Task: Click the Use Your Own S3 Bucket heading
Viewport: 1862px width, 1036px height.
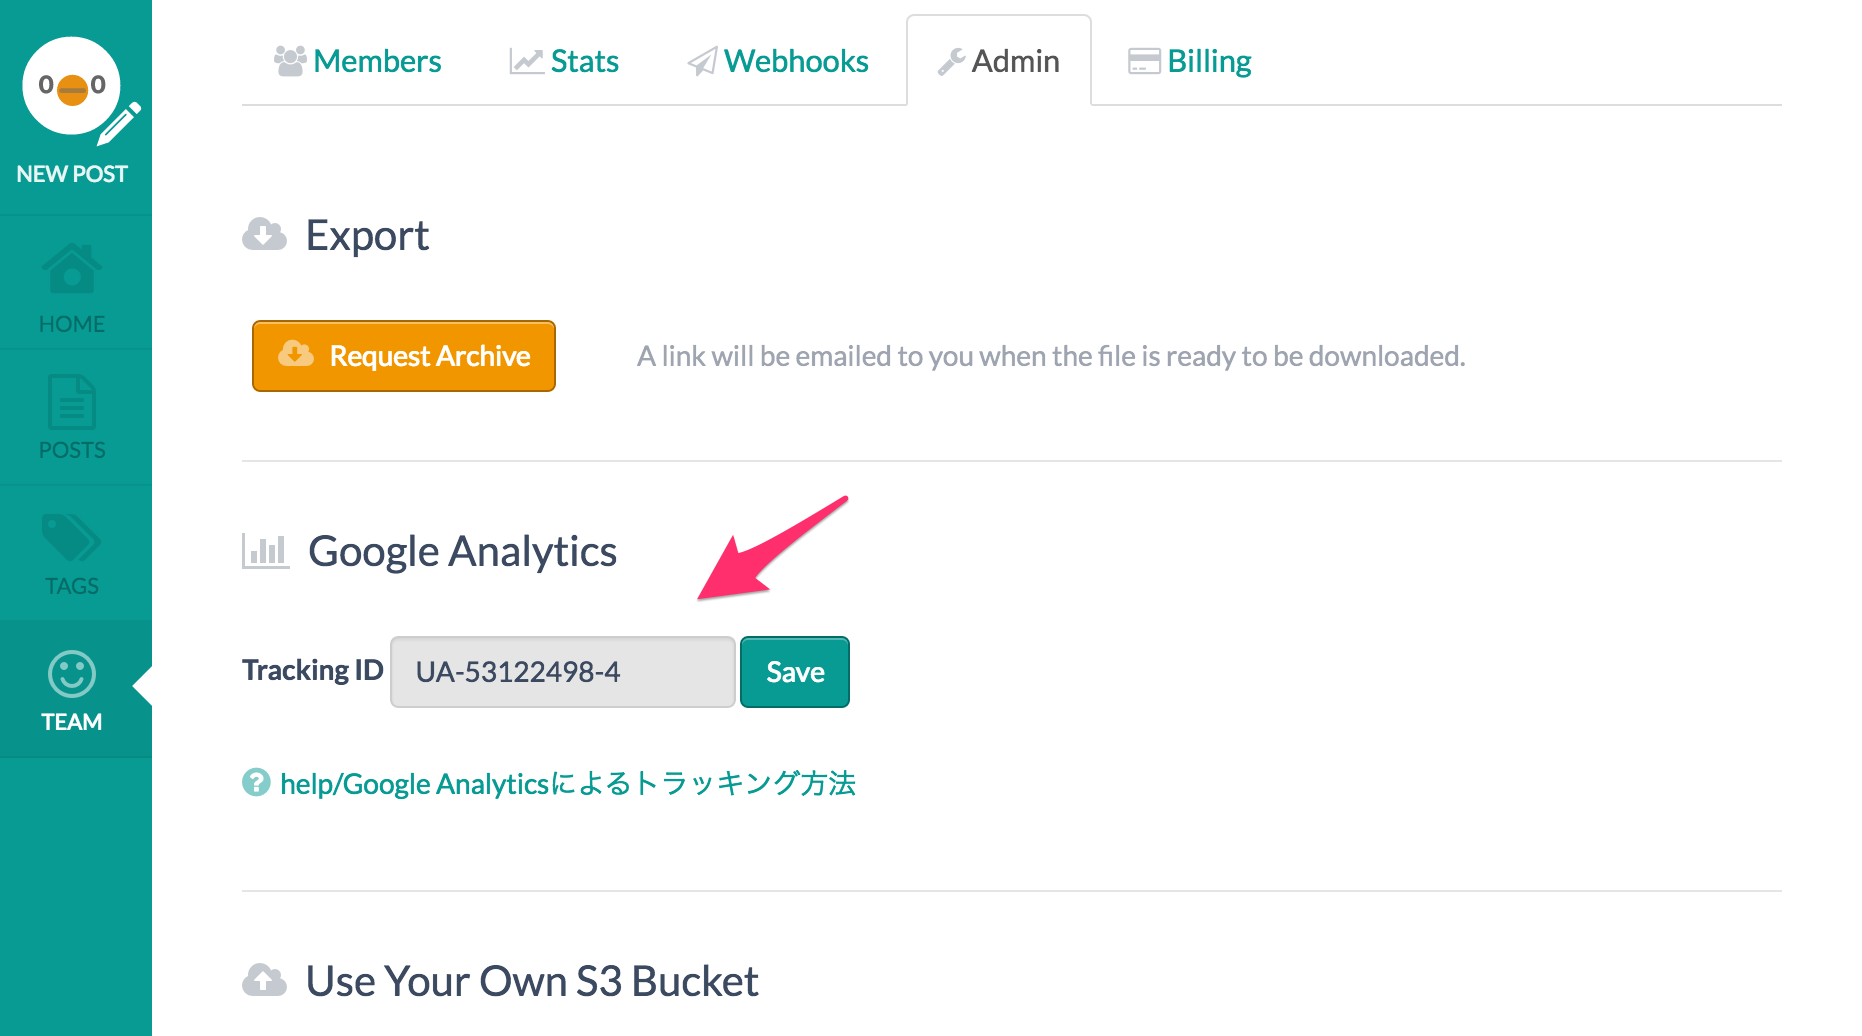Action: pyautogui.click(x=532, y=981)
